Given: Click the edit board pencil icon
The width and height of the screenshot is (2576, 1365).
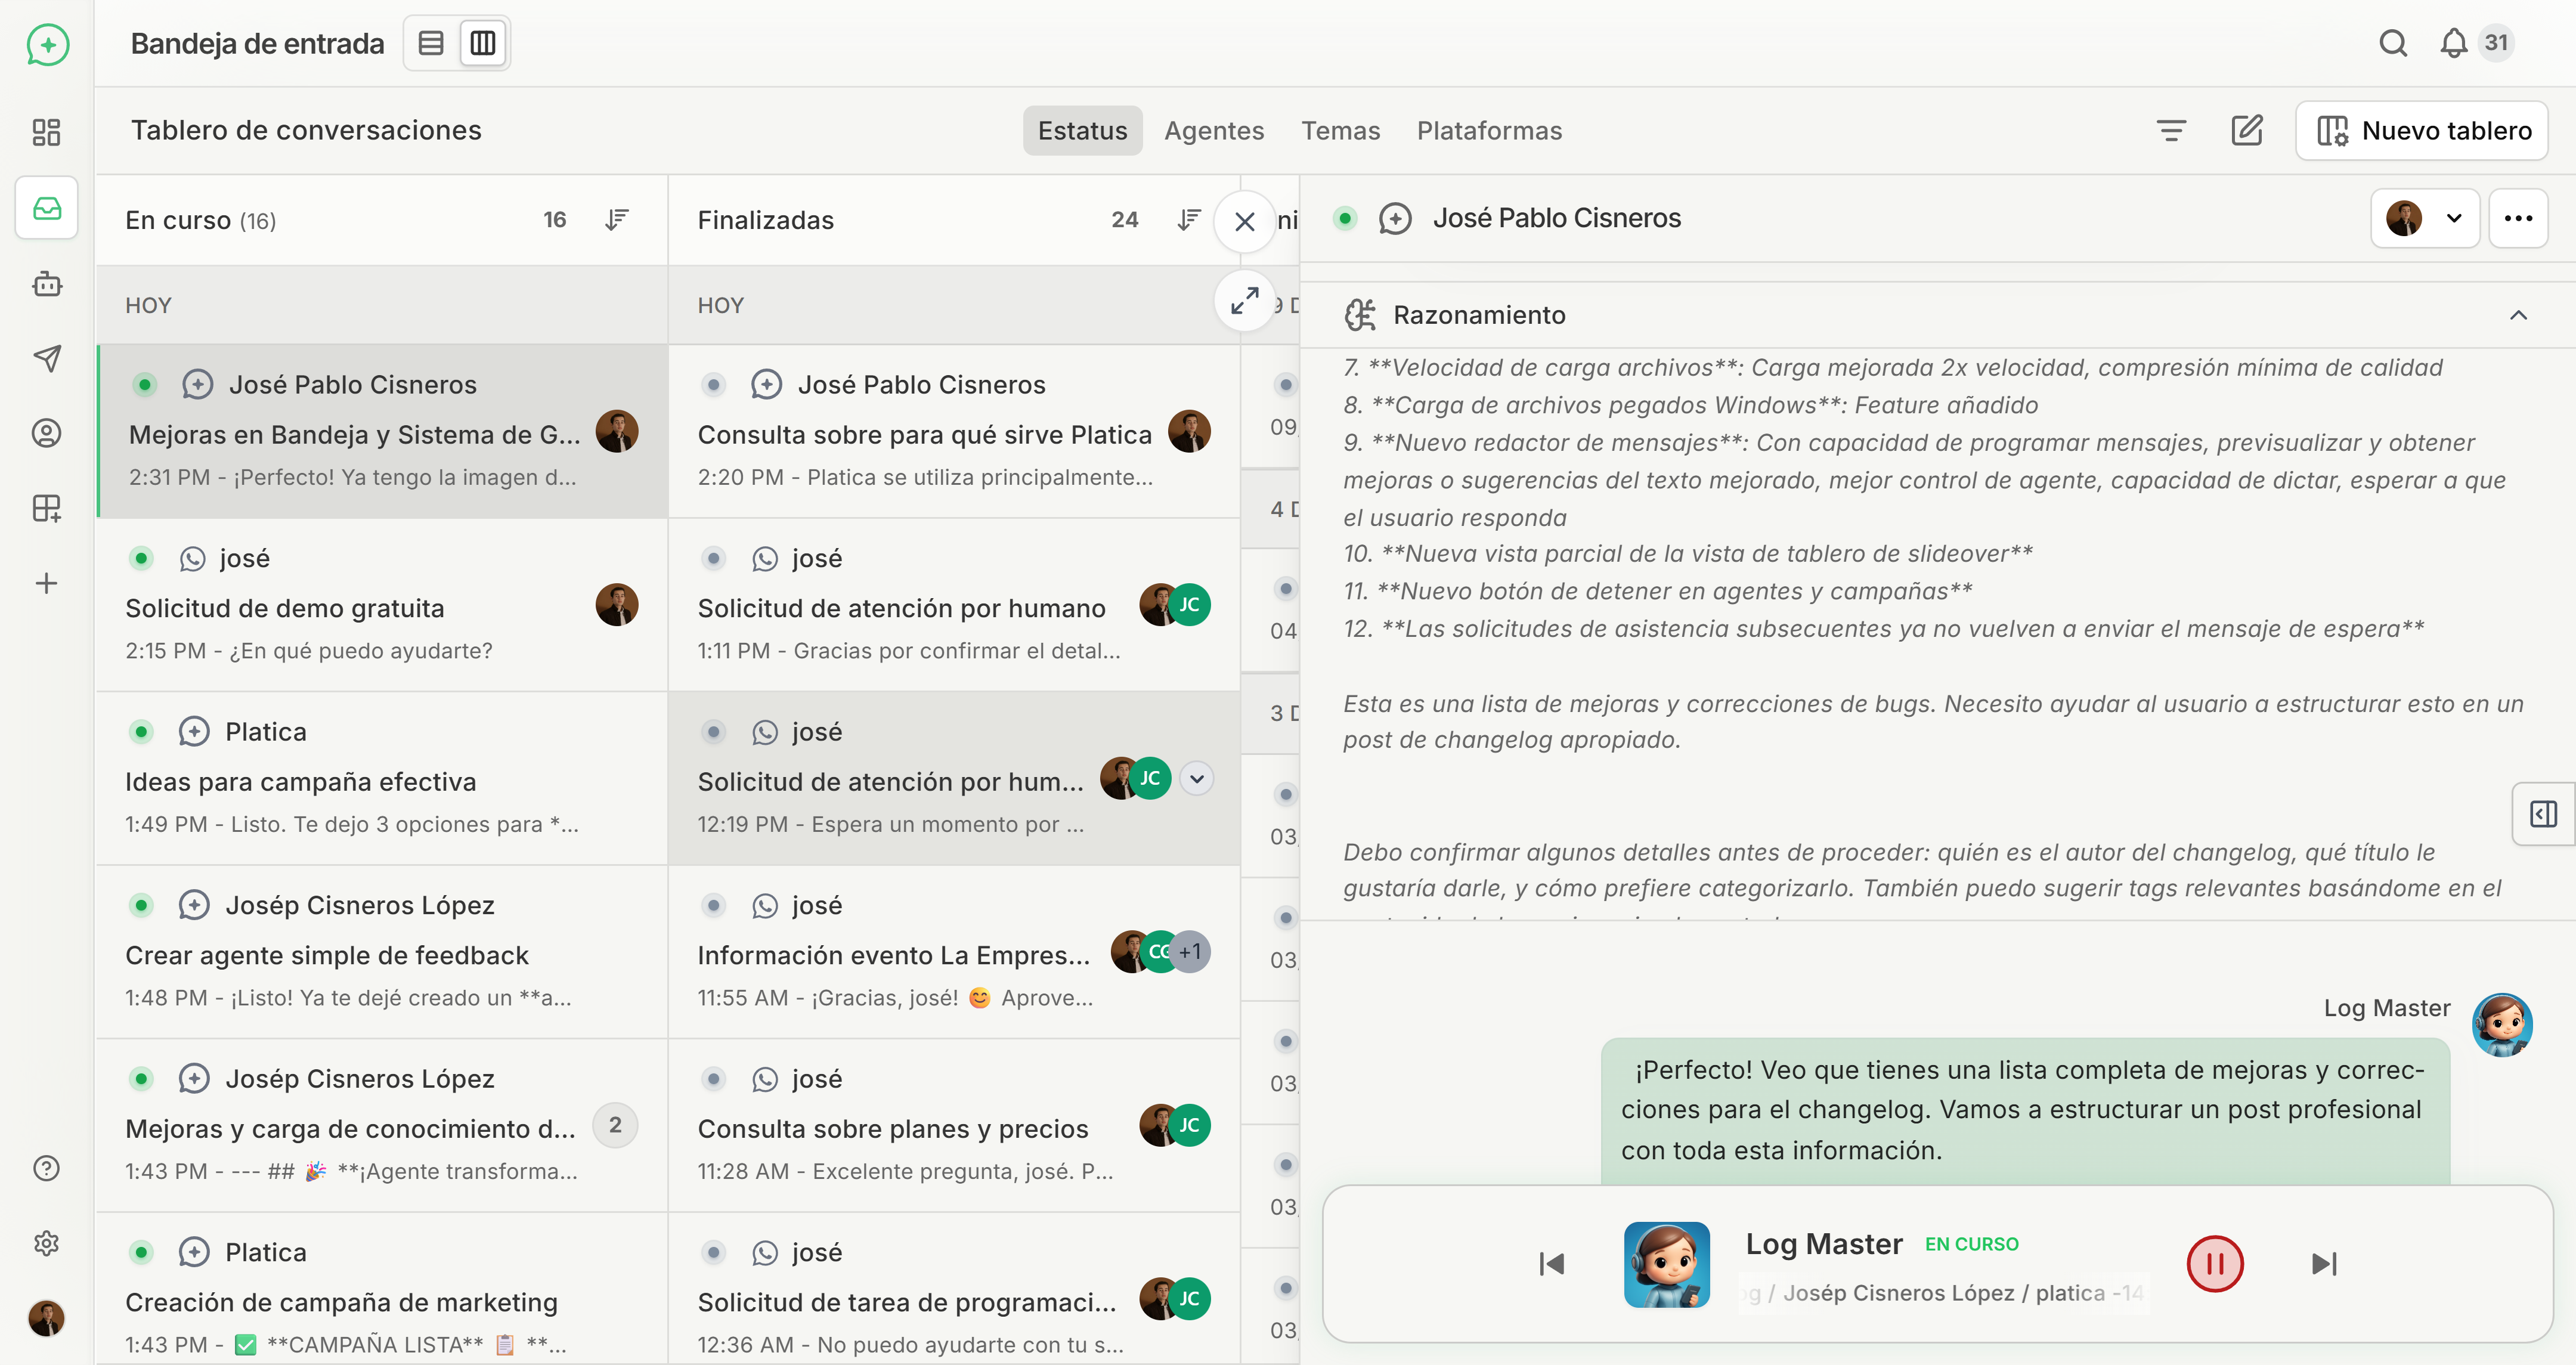Looking at the screenshot, I should [2246, 130].
